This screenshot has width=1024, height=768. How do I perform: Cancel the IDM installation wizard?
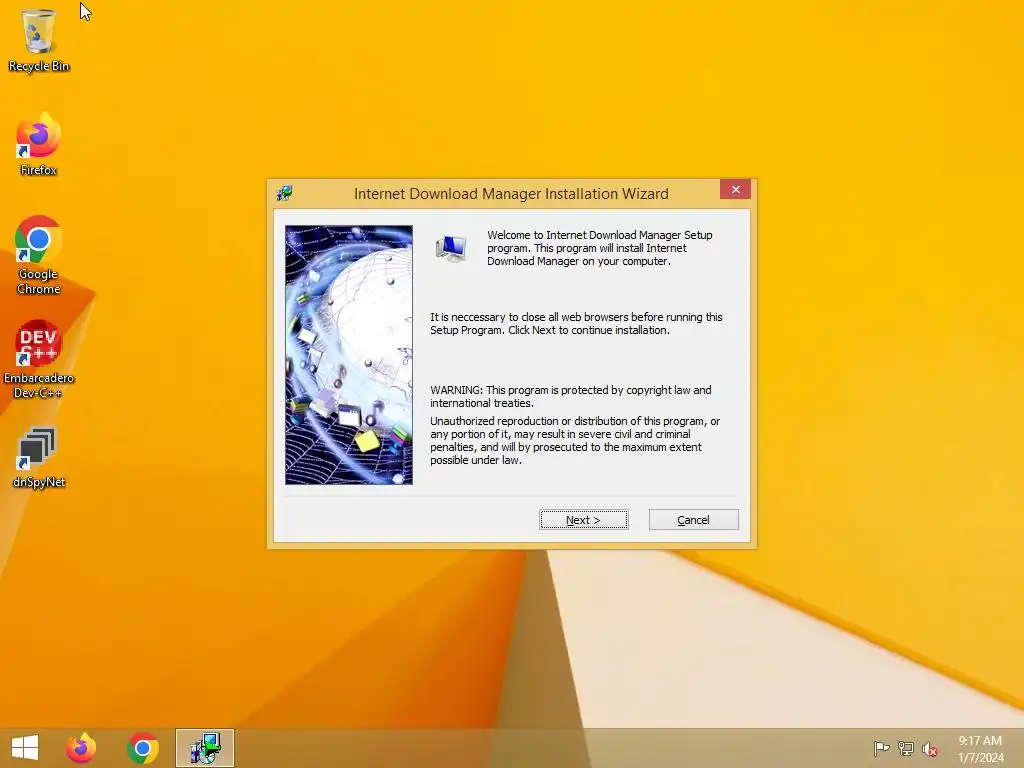click(x=694, y=520)
